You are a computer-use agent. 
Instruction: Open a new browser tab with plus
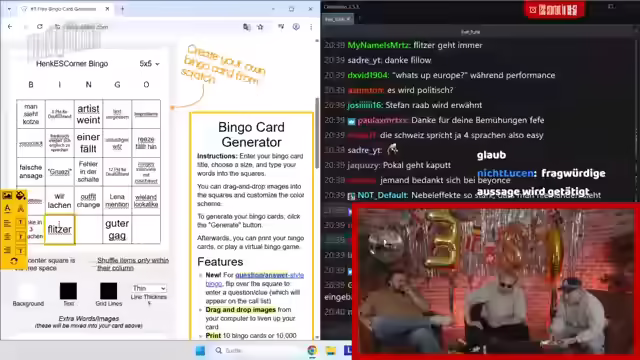pos(122,9)
